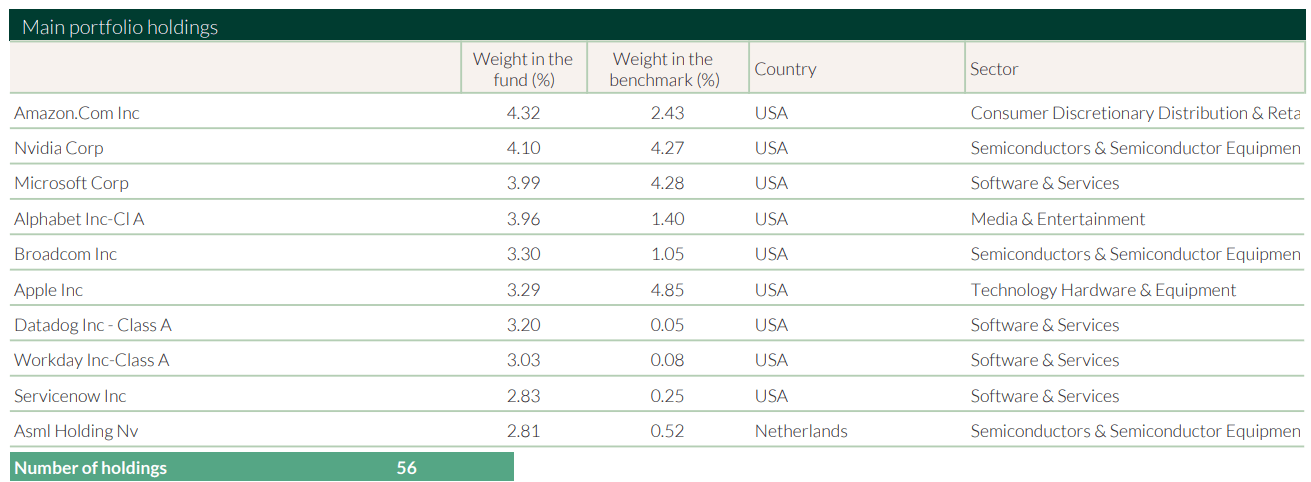Click the Number of holdings bar

pyautogui.click(x=261, y=467)
